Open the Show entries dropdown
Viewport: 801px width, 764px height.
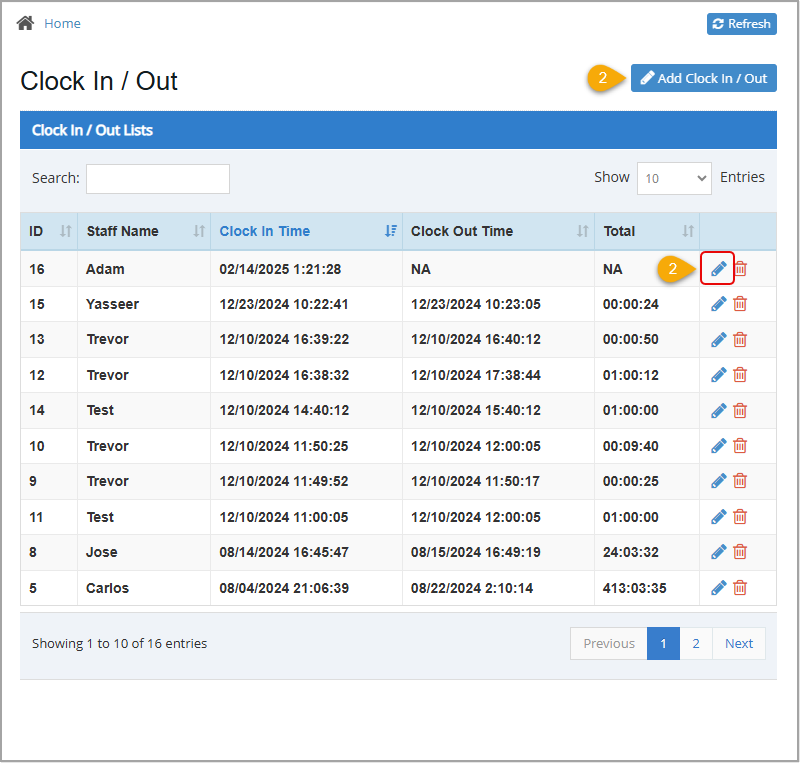pyautogui.click(x=673, y=177)
